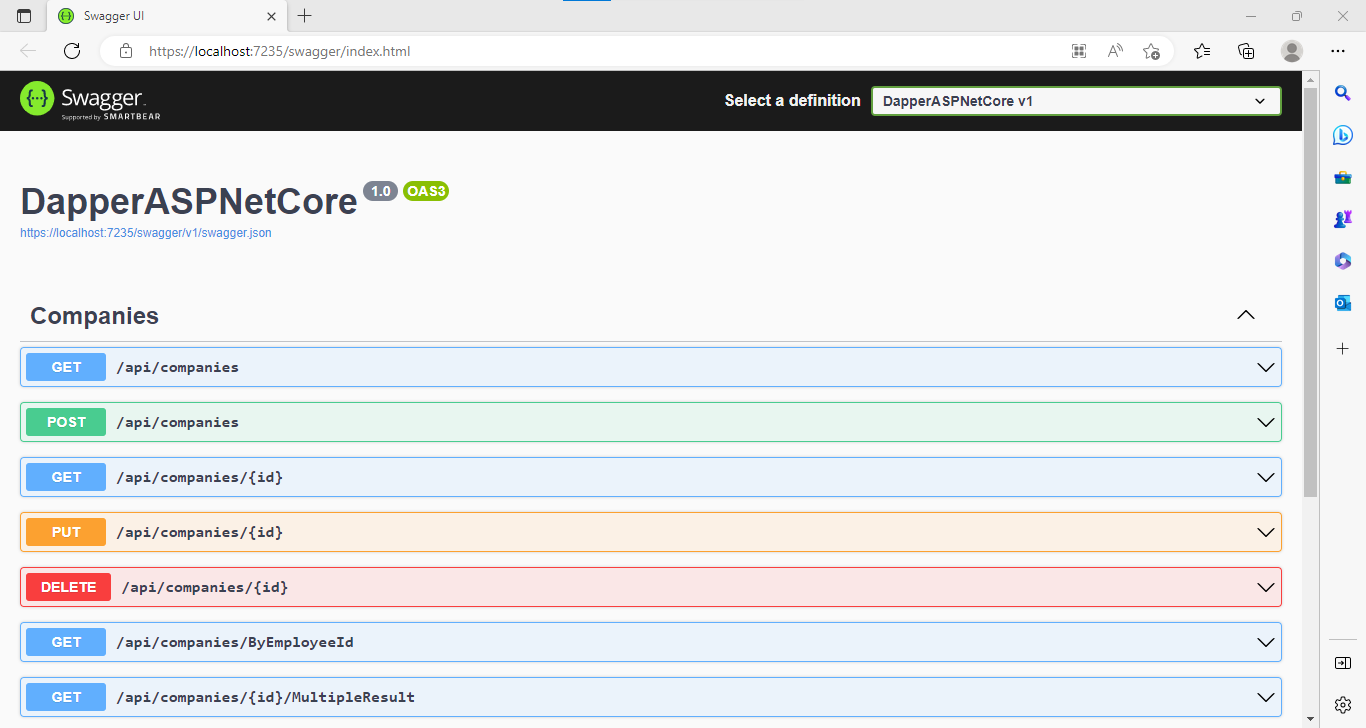Click the DapperASPNetCore title text

point(189,202)
